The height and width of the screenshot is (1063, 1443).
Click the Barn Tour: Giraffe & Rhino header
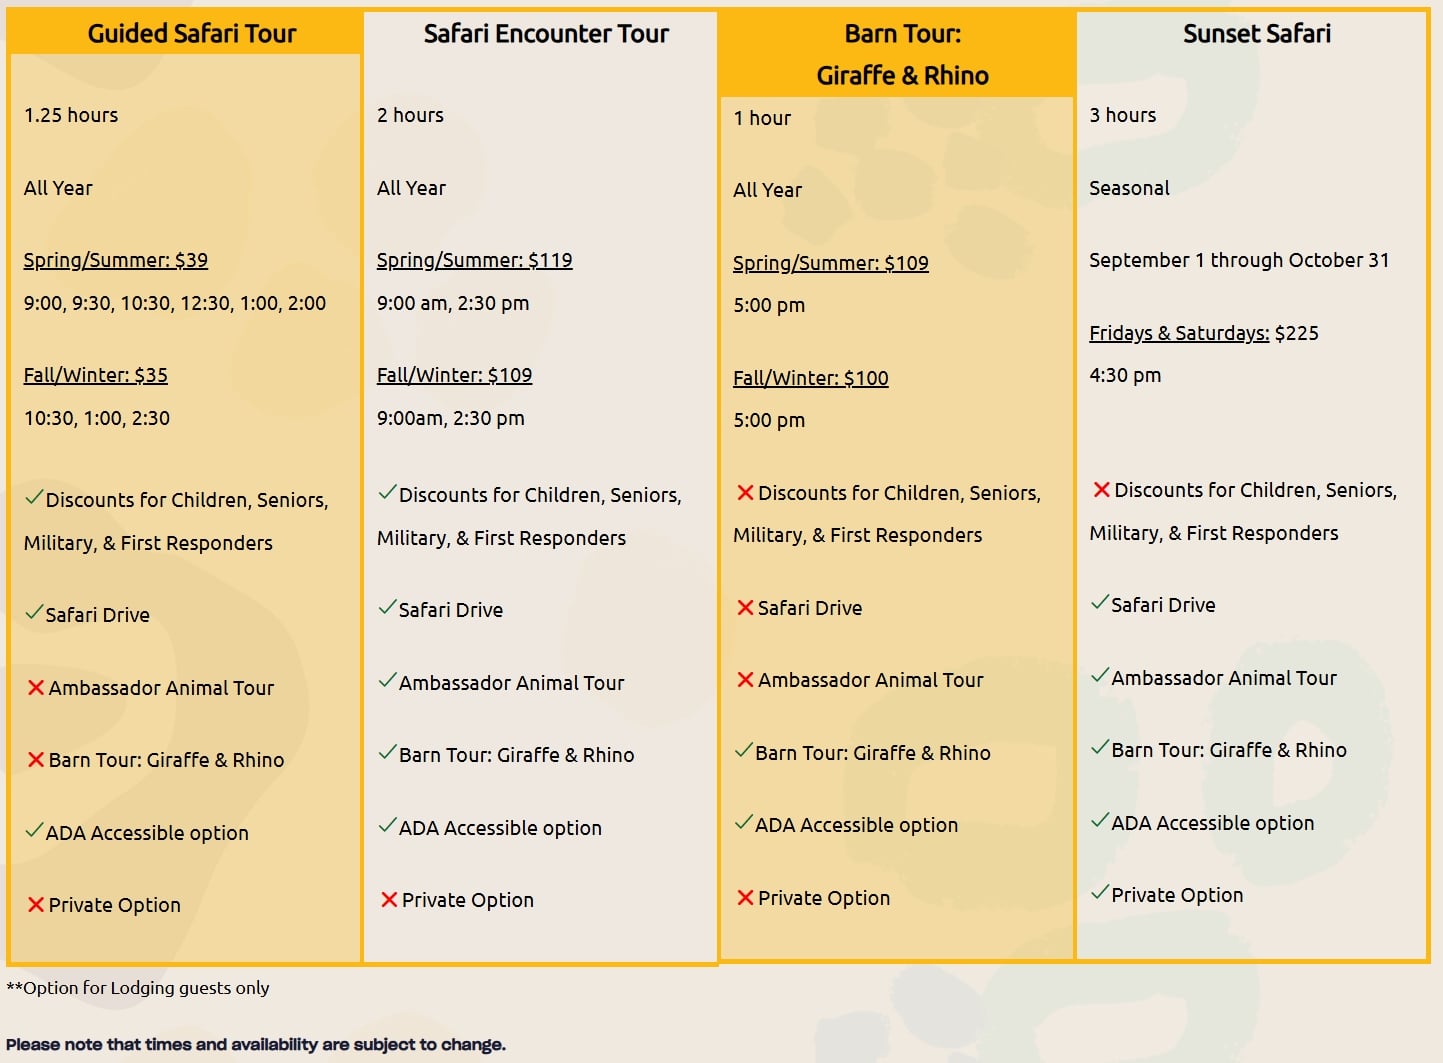pos(901,54)
